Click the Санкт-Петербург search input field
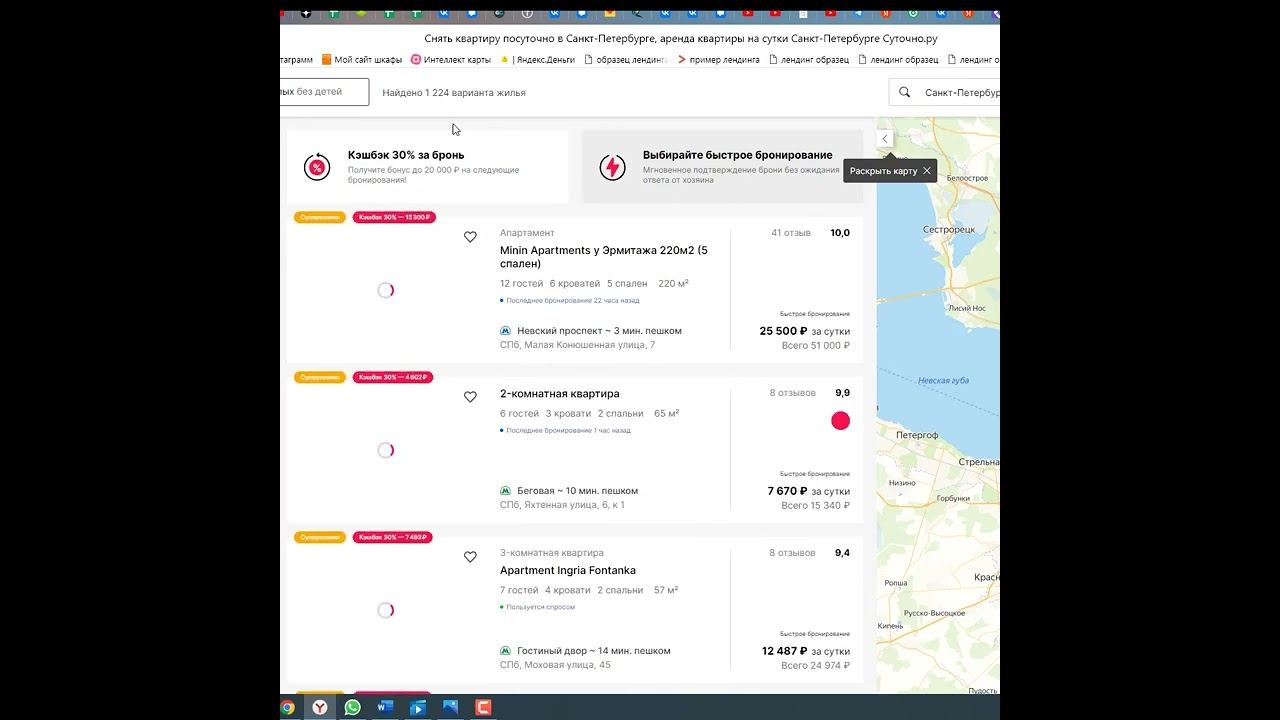Viewport: 1280px width, 720px height. click(x=945, y=92)
